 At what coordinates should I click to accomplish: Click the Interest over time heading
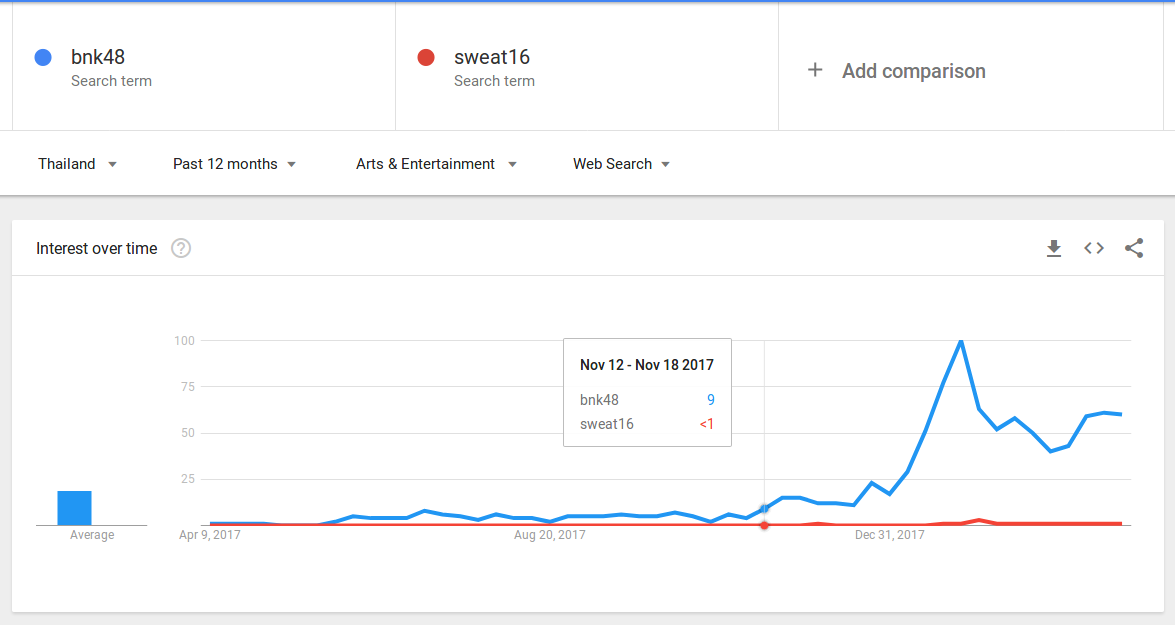(97, 248)
